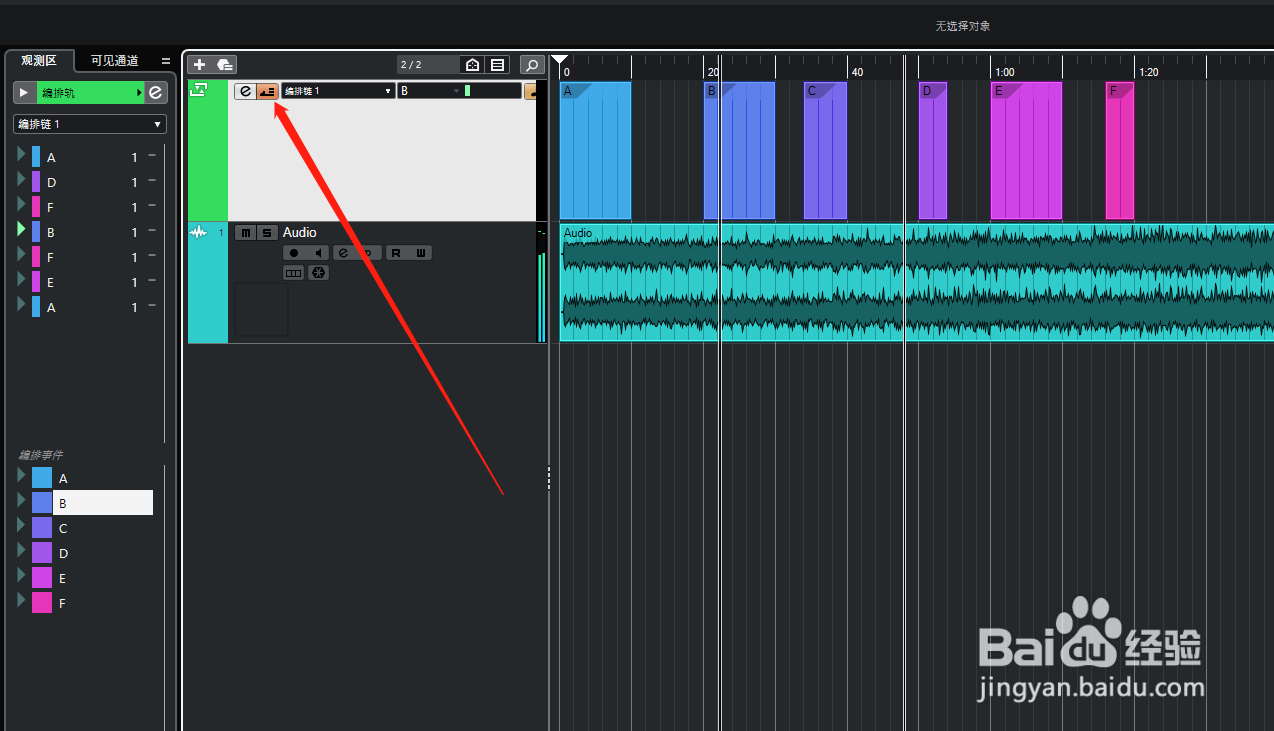The image size is (1274, 731).
Task: Click play triangle of E in arranger chain
Action: (x=21, y=280)
